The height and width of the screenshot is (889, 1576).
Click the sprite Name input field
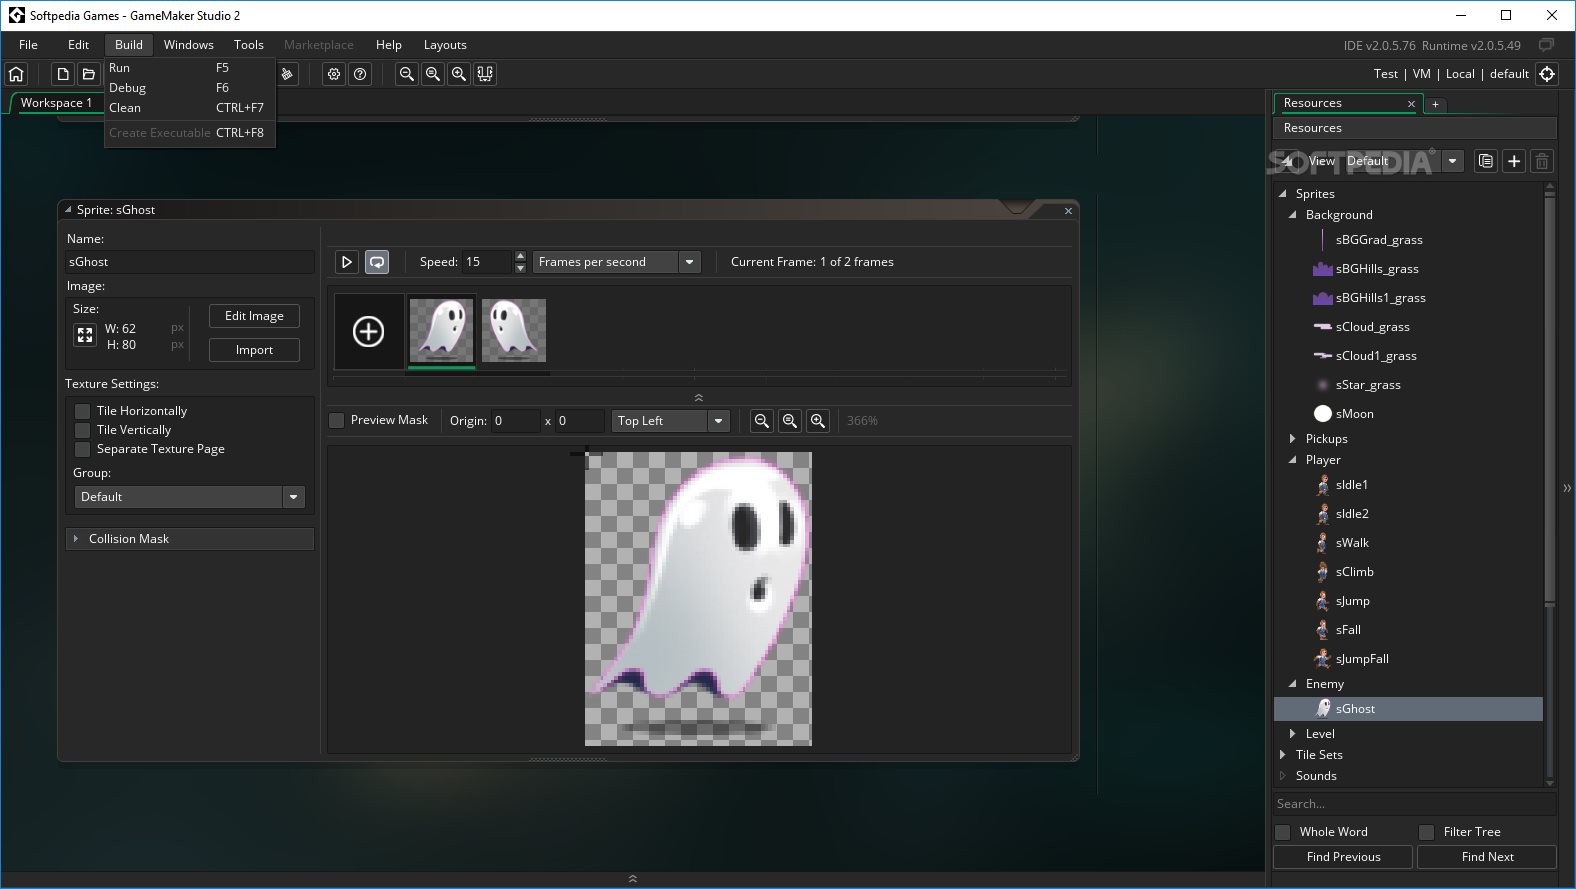click(190, 262)
